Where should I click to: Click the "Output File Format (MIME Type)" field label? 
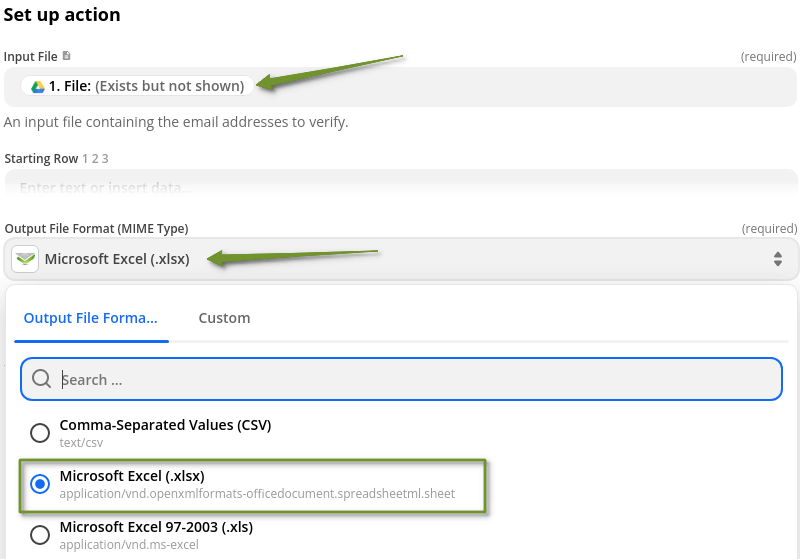pyautogui.click(x=96, y=228)
